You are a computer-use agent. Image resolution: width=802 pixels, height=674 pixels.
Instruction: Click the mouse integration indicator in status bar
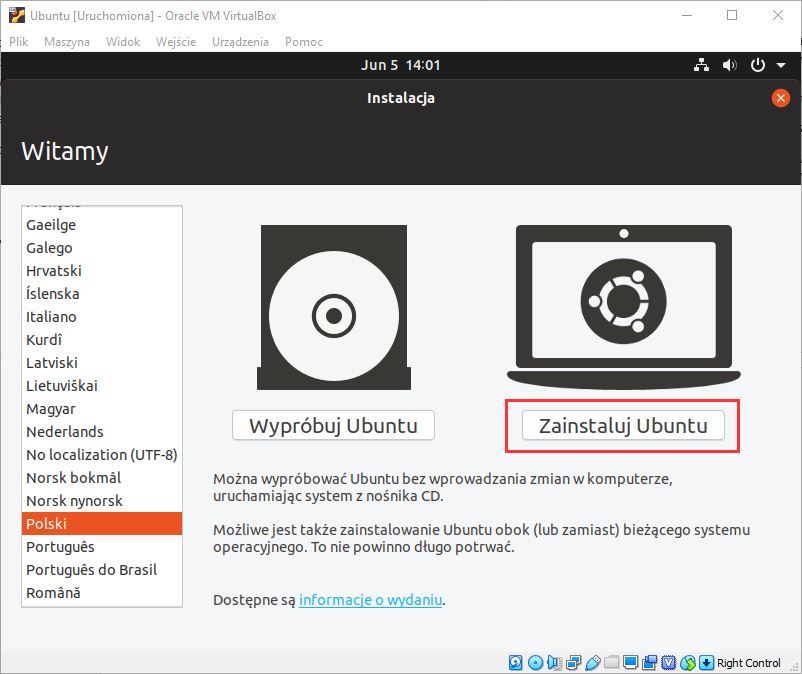point(688,663)
